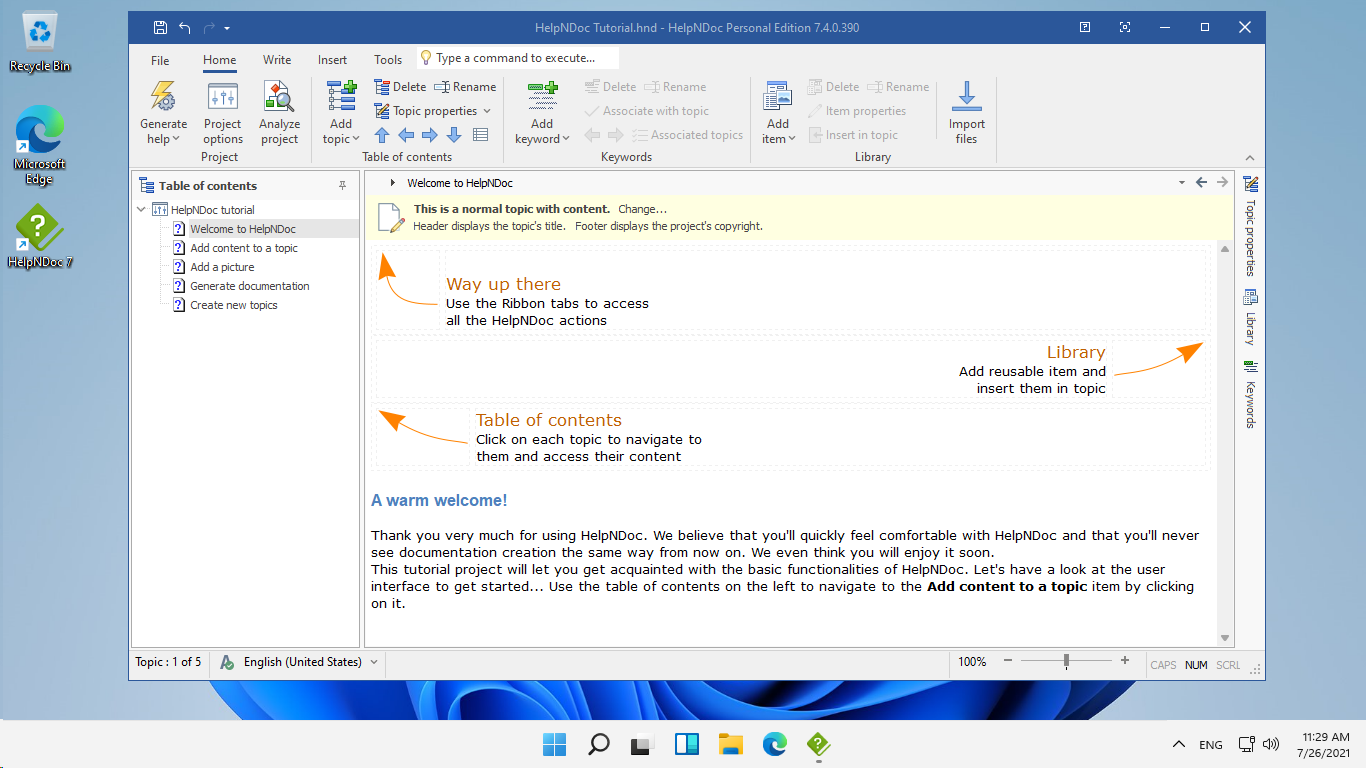
Task: Open taskbar Search
Action: [598, 744]
